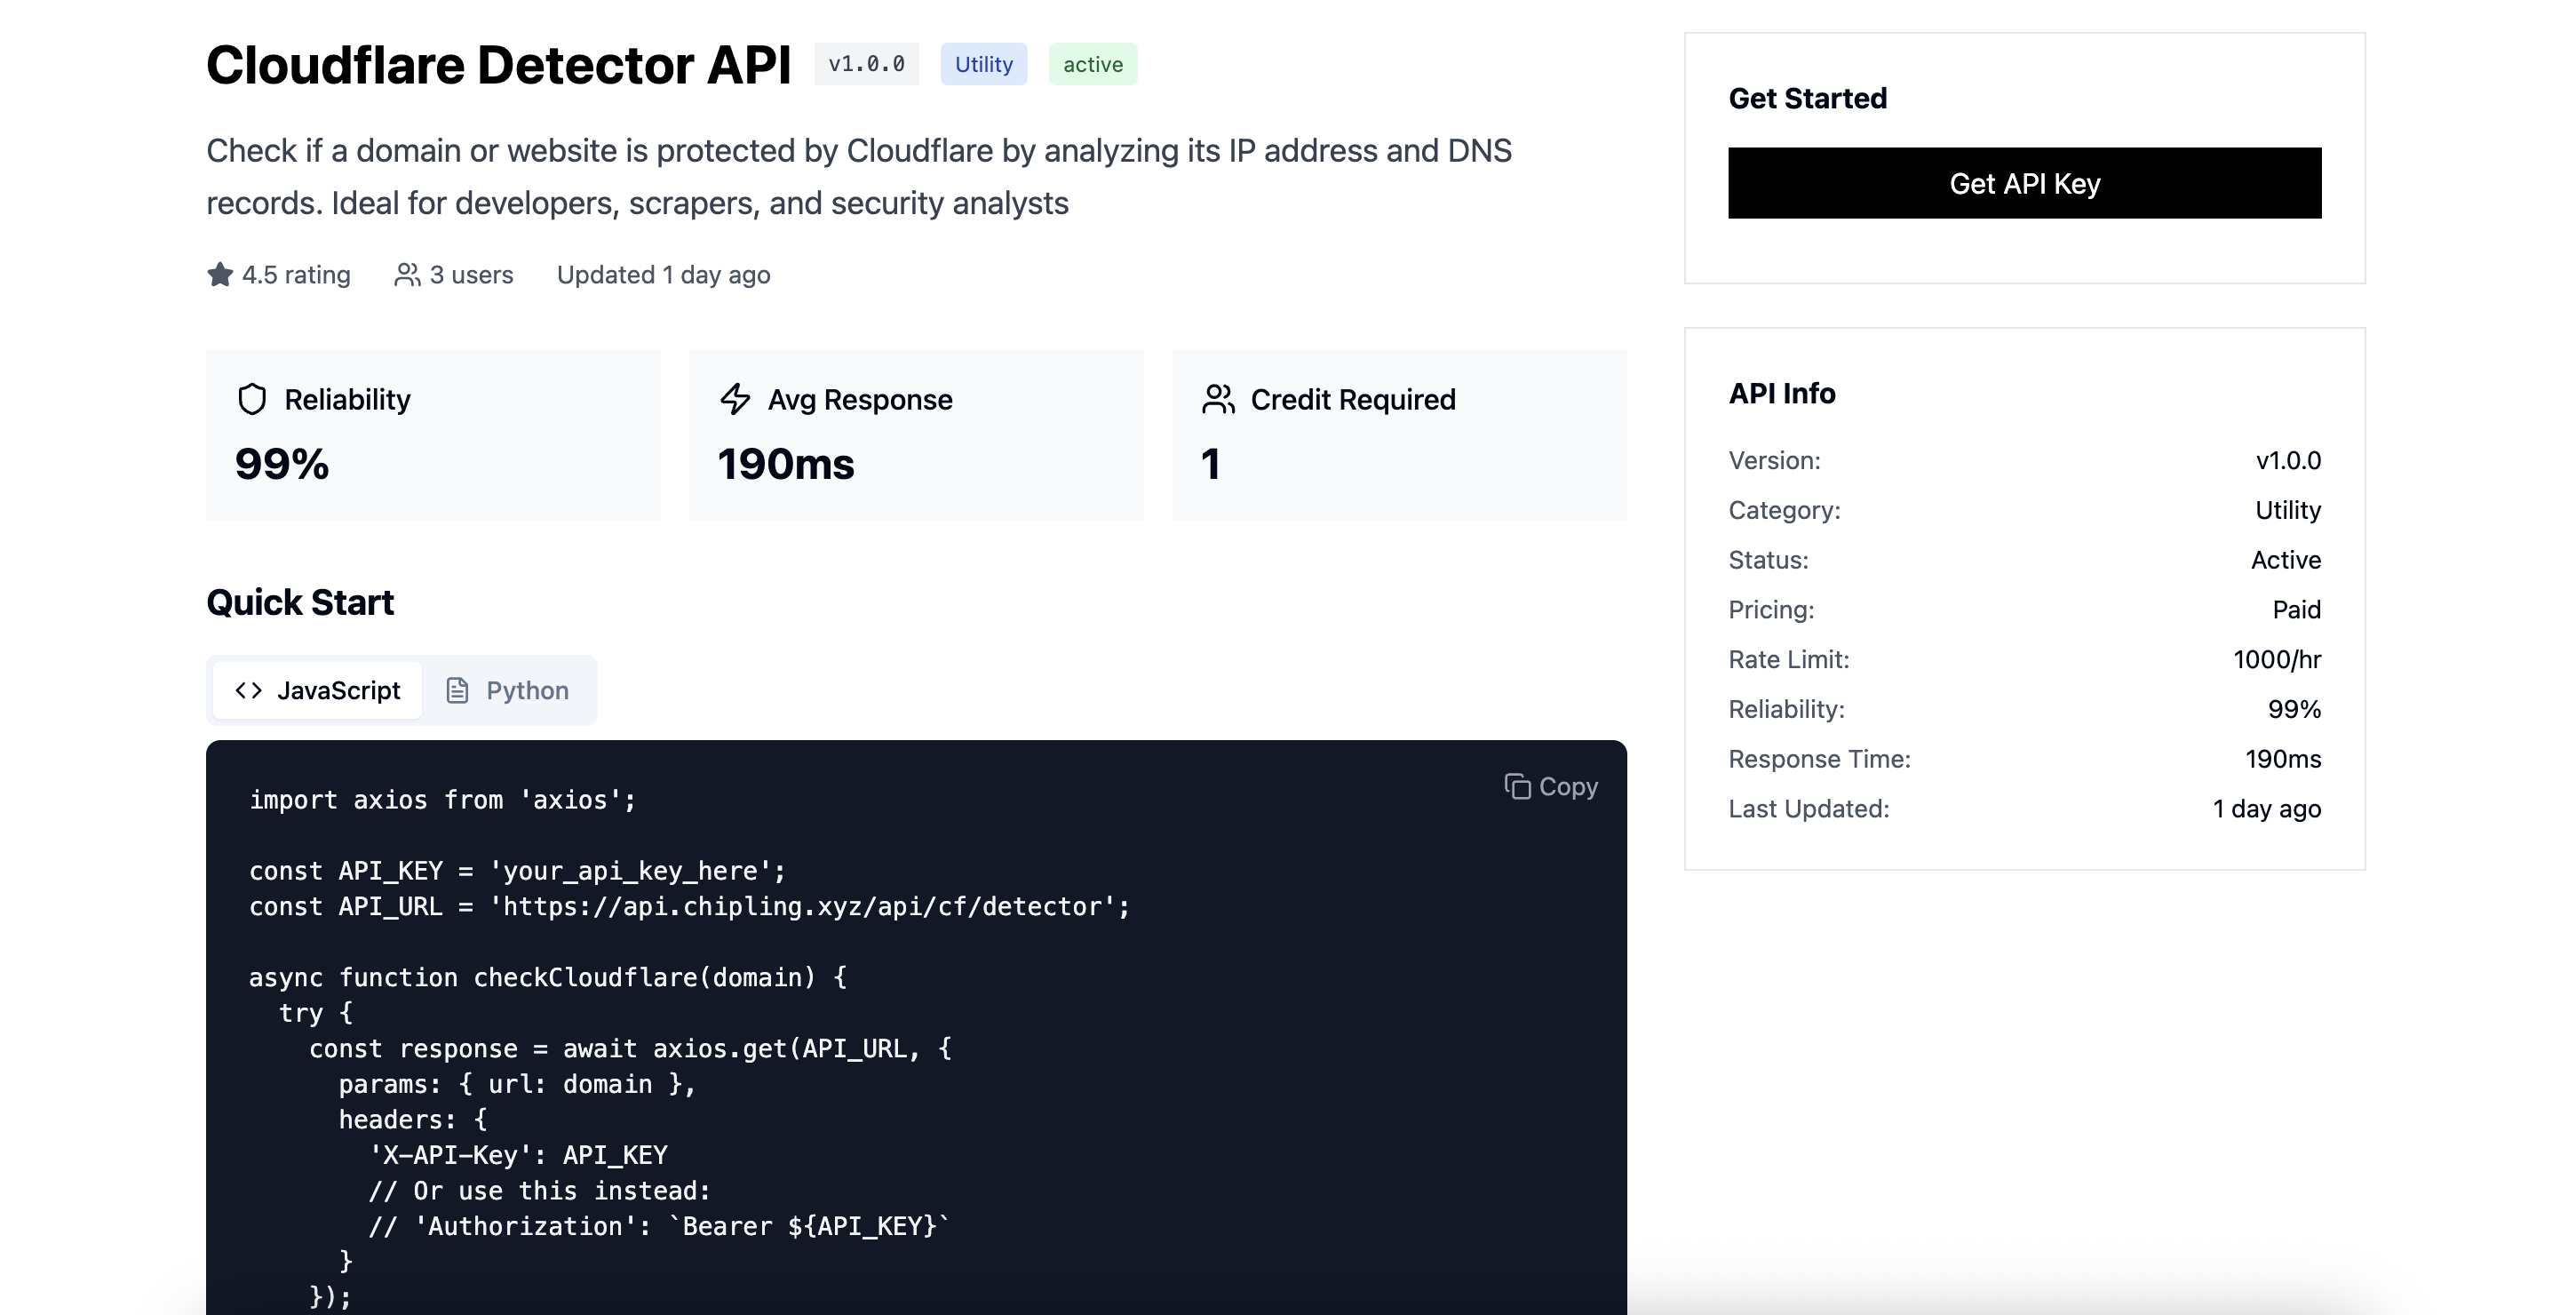
Task: Click the 'const API_KEY' code line
Action: (517, 870)
